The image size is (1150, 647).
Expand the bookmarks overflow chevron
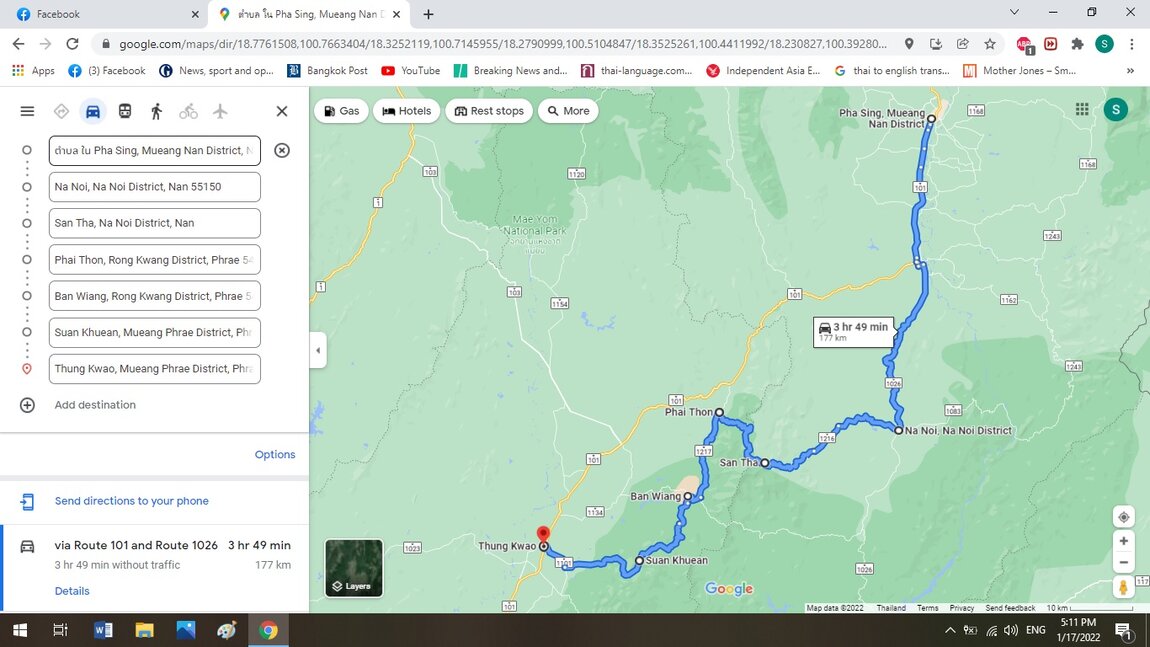[1130, 70]
